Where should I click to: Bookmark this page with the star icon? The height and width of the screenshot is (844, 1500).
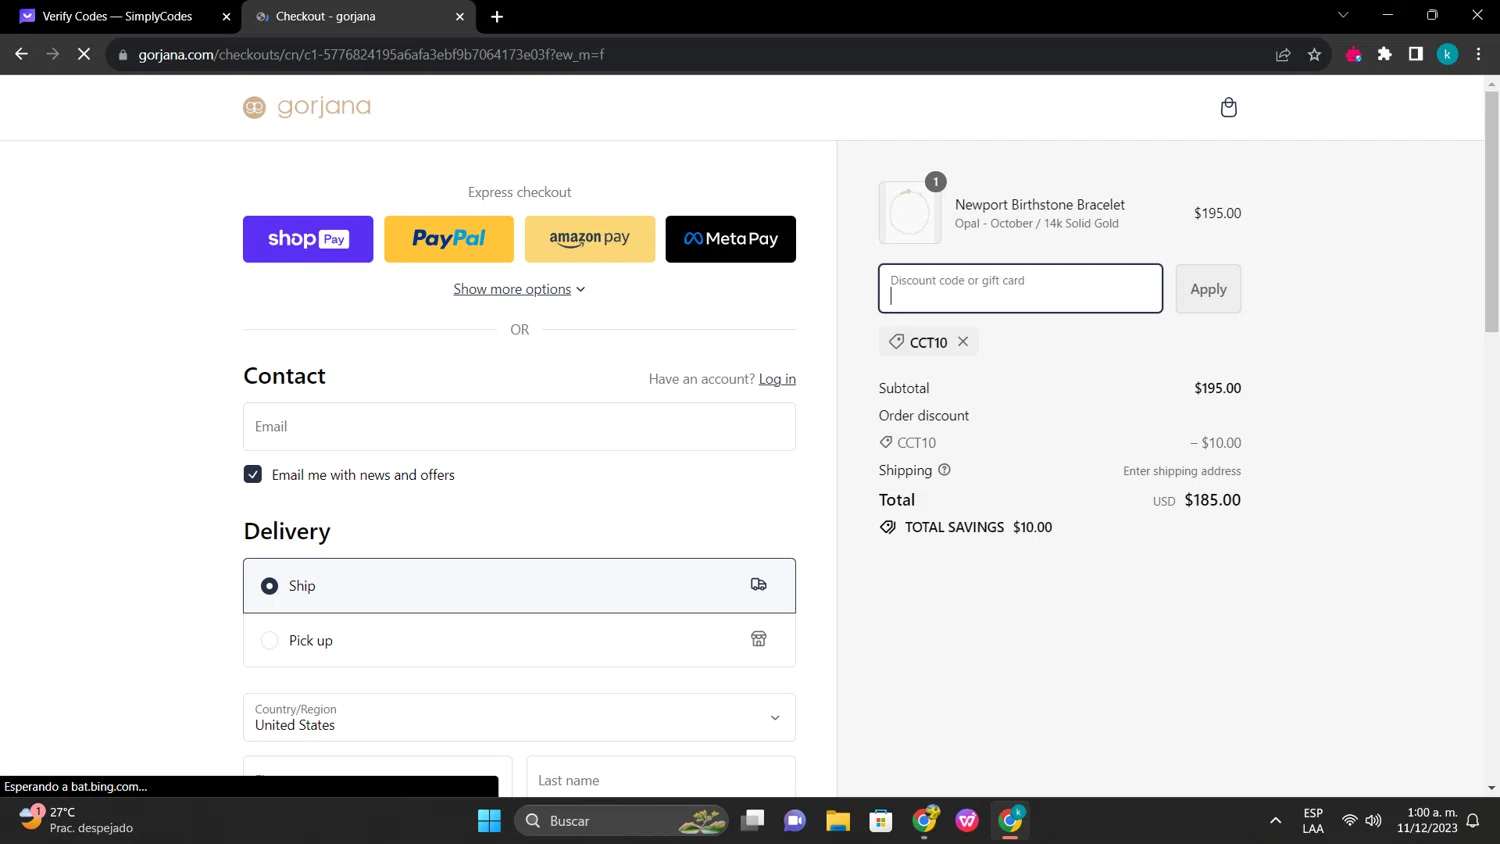coord(1314,54)
